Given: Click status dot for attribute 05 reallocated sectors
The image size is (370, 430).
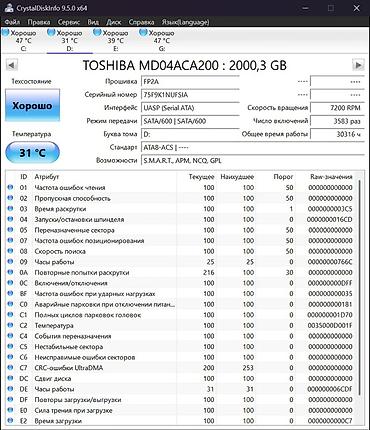Looking at the screenshot, I should 10,230.
